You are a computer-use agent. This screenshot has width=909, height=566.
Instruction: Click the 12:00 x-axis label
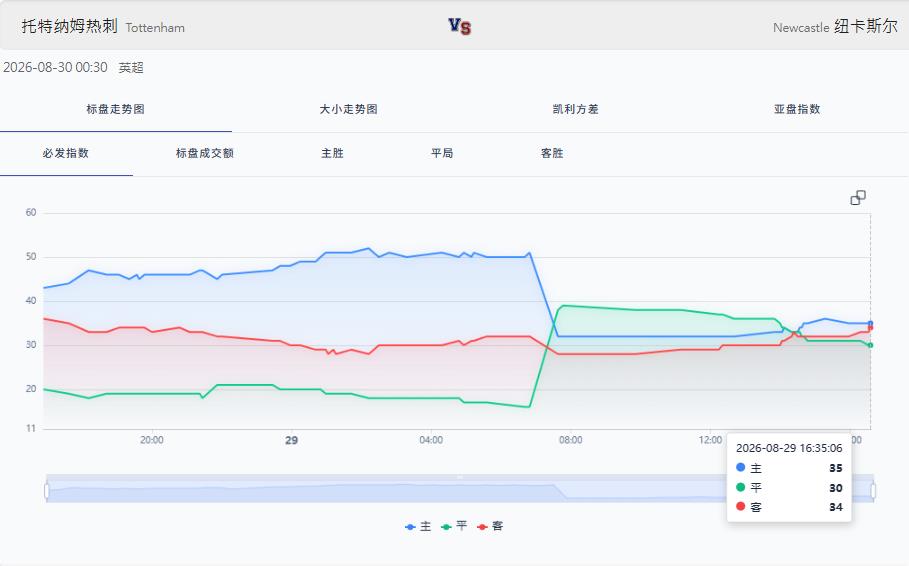[x=710, y=440]
